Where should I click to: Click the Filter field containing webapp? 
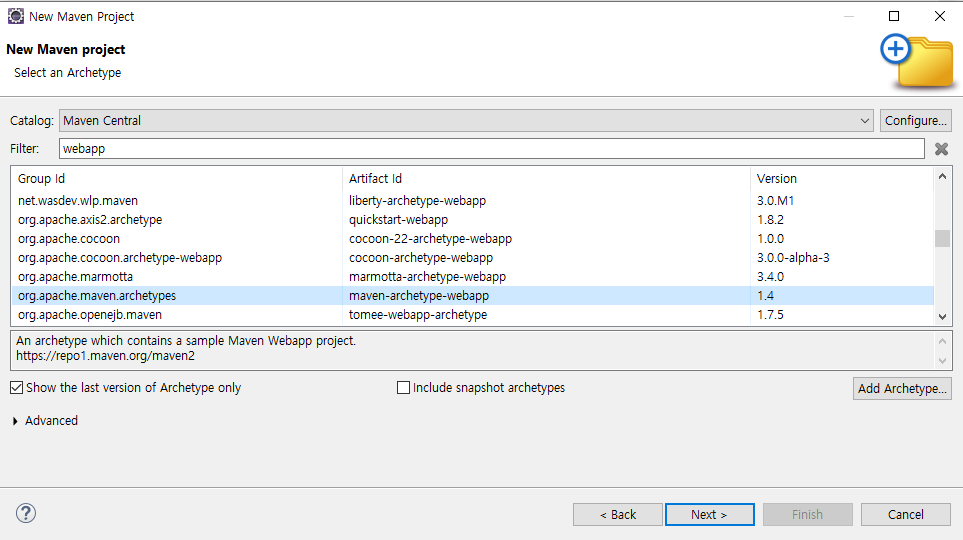pos(492,149)
